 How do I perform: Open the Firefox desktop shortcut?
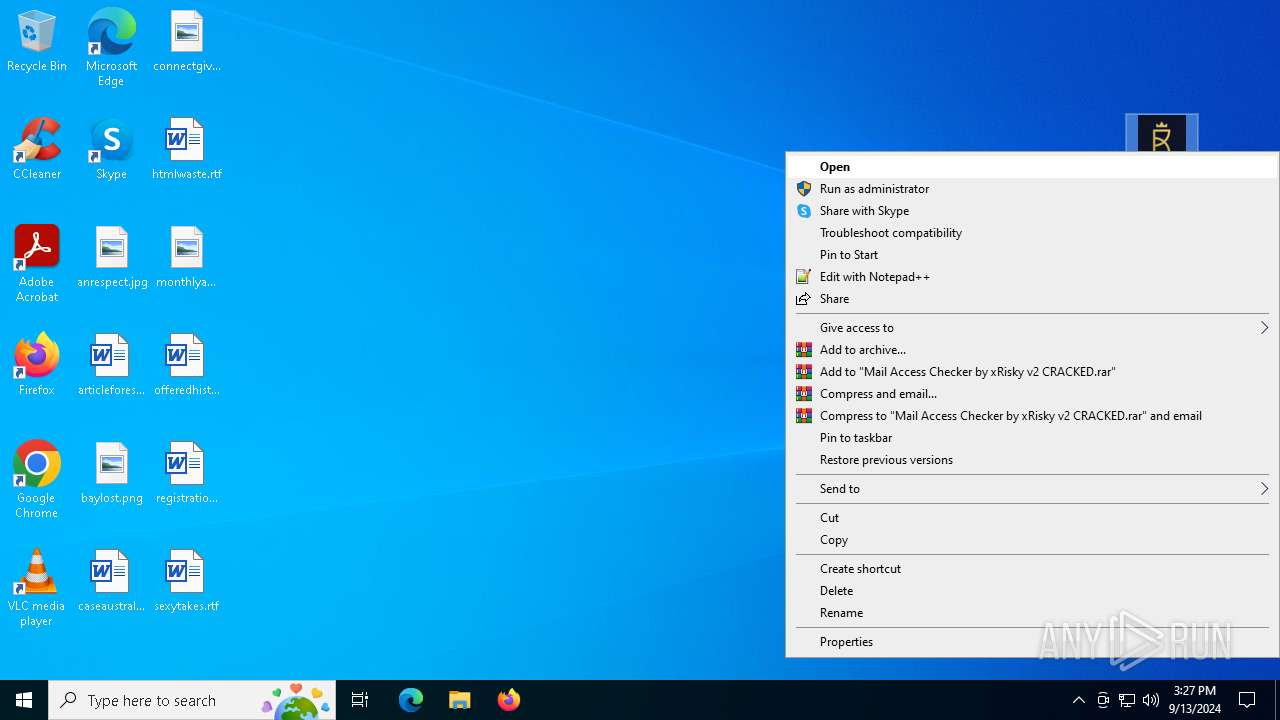click(37, 366)
